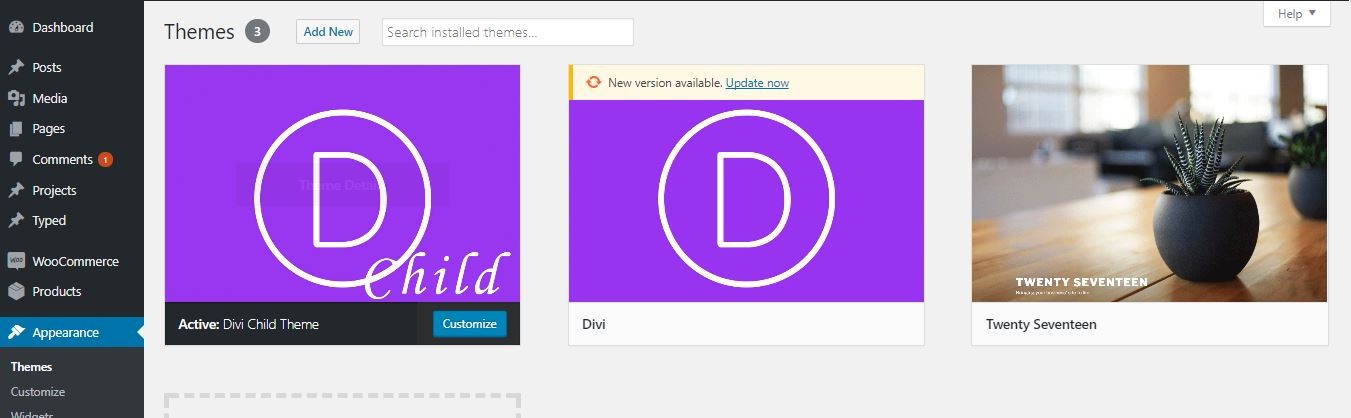Open Projects menu item
Screen dimensions: 1351x418
[72, 190]
